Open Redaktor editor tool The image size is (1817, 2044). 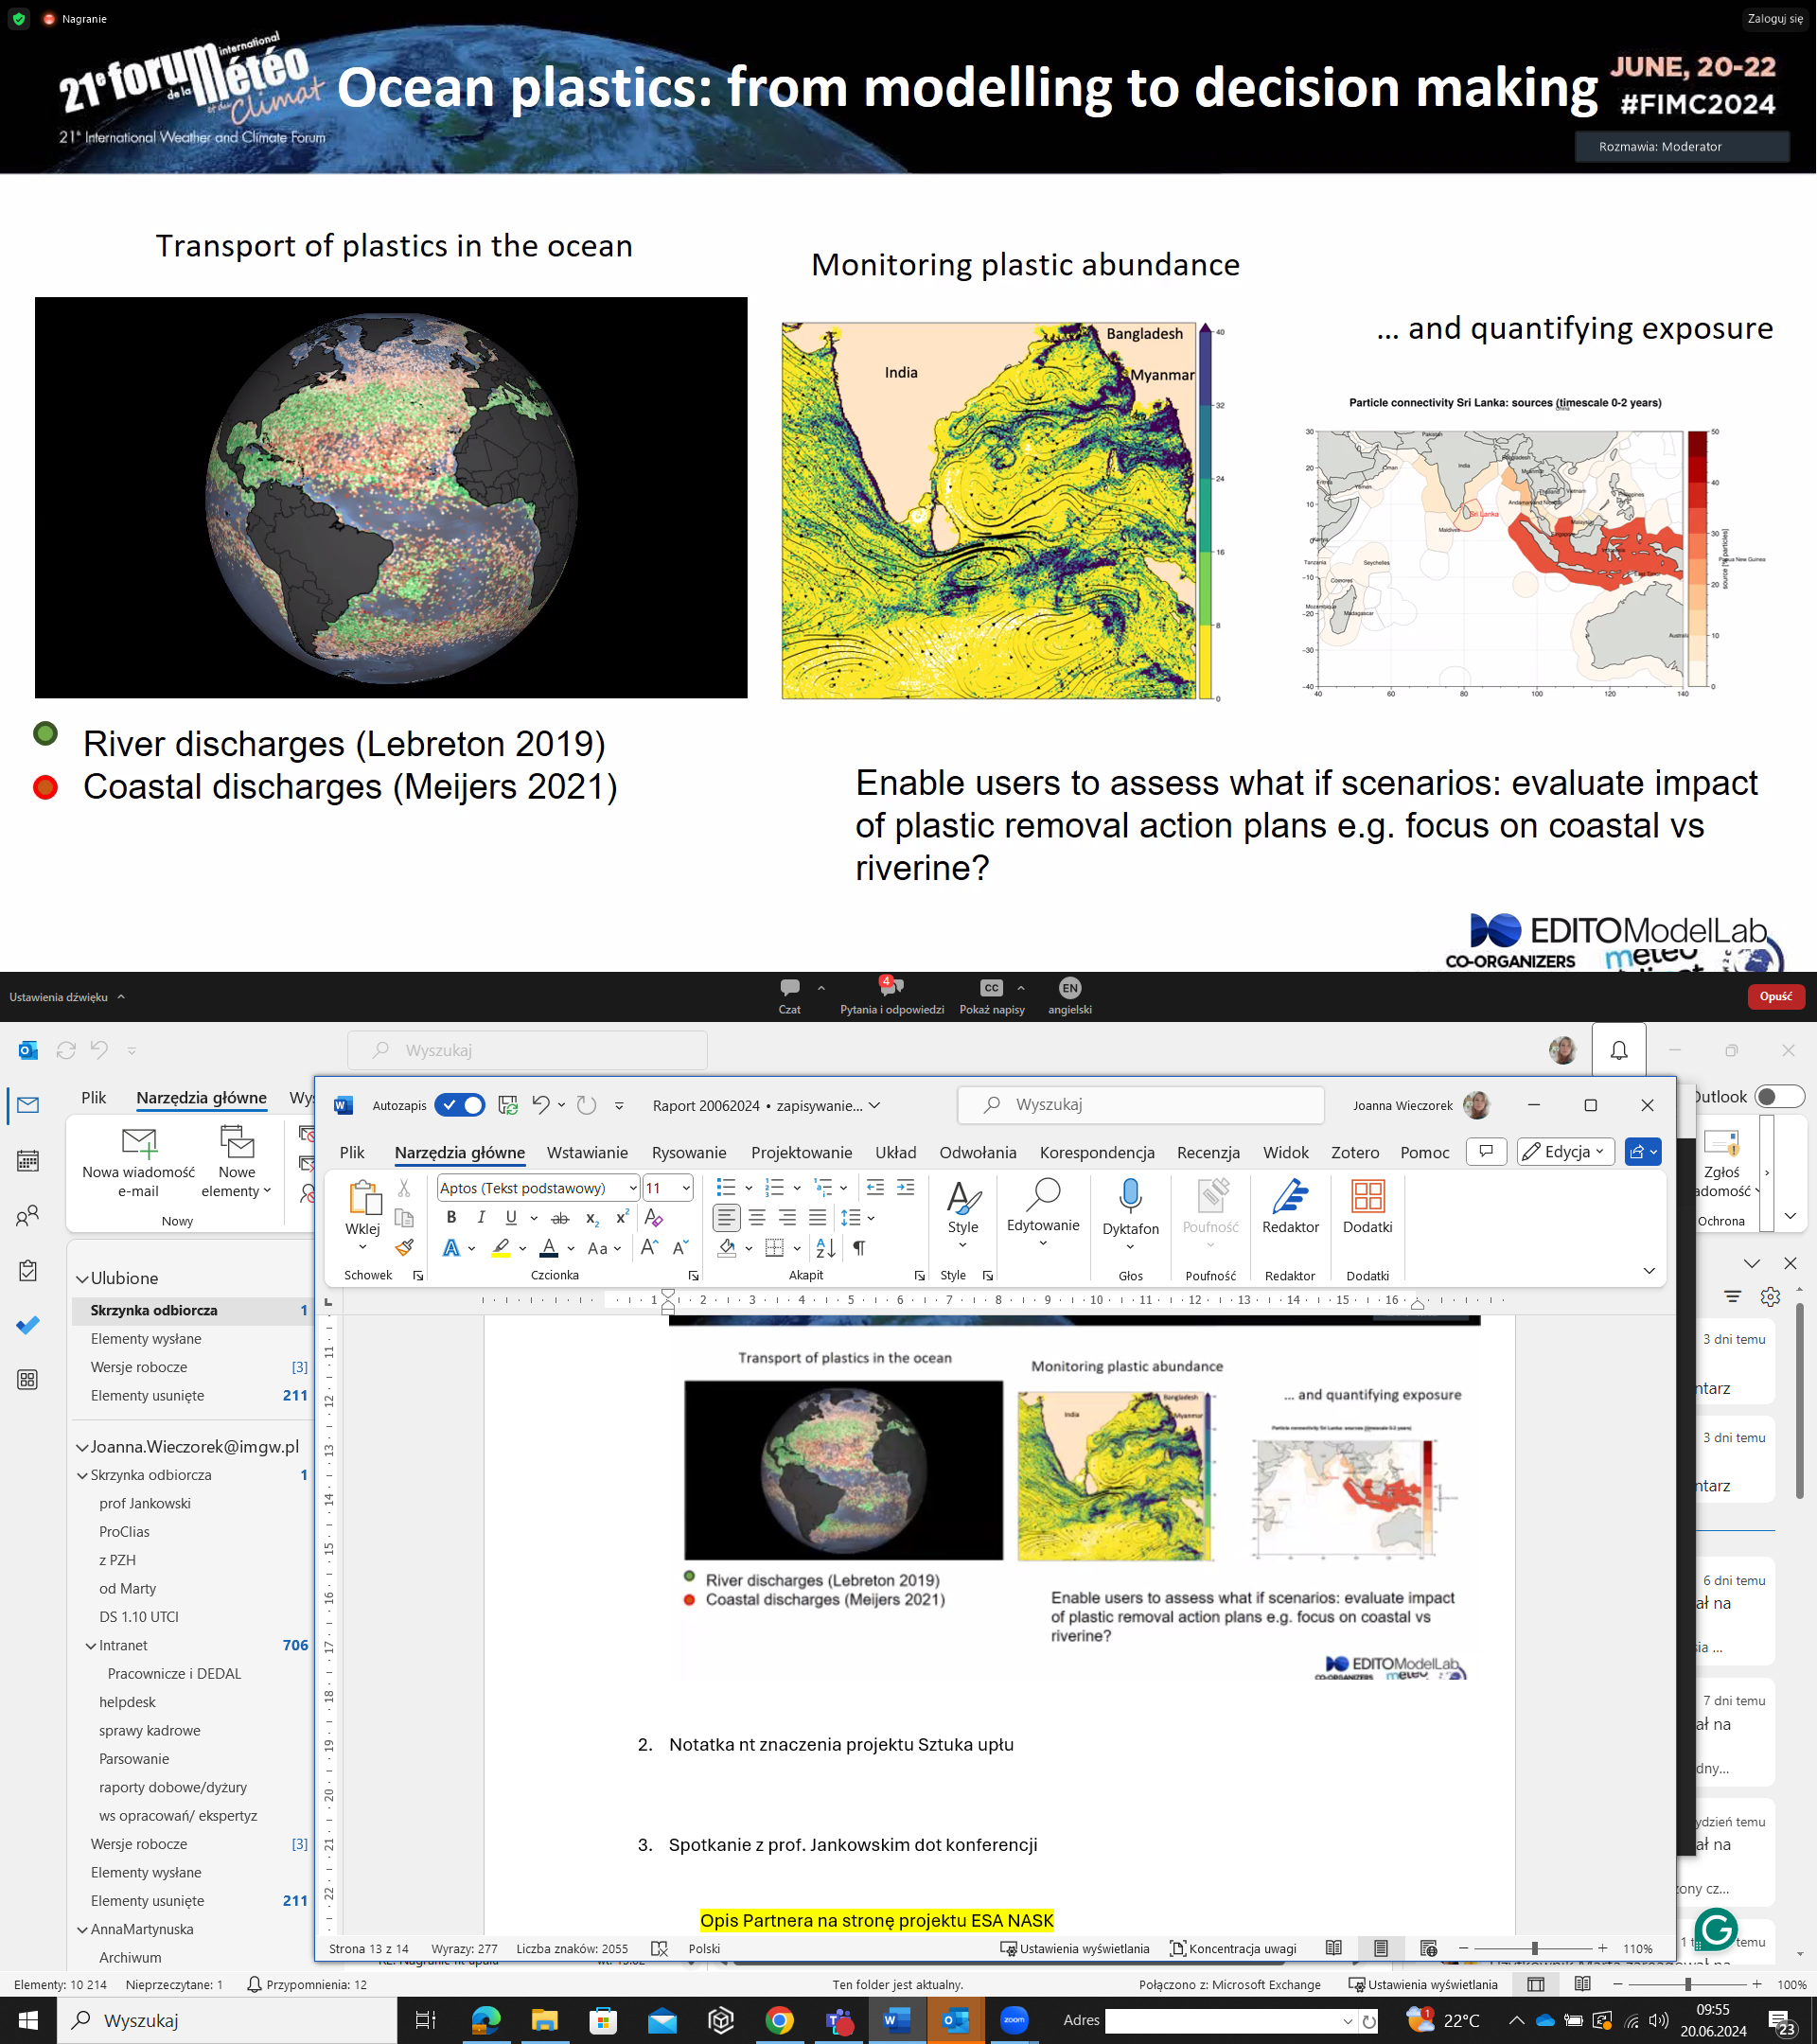1290,1207
